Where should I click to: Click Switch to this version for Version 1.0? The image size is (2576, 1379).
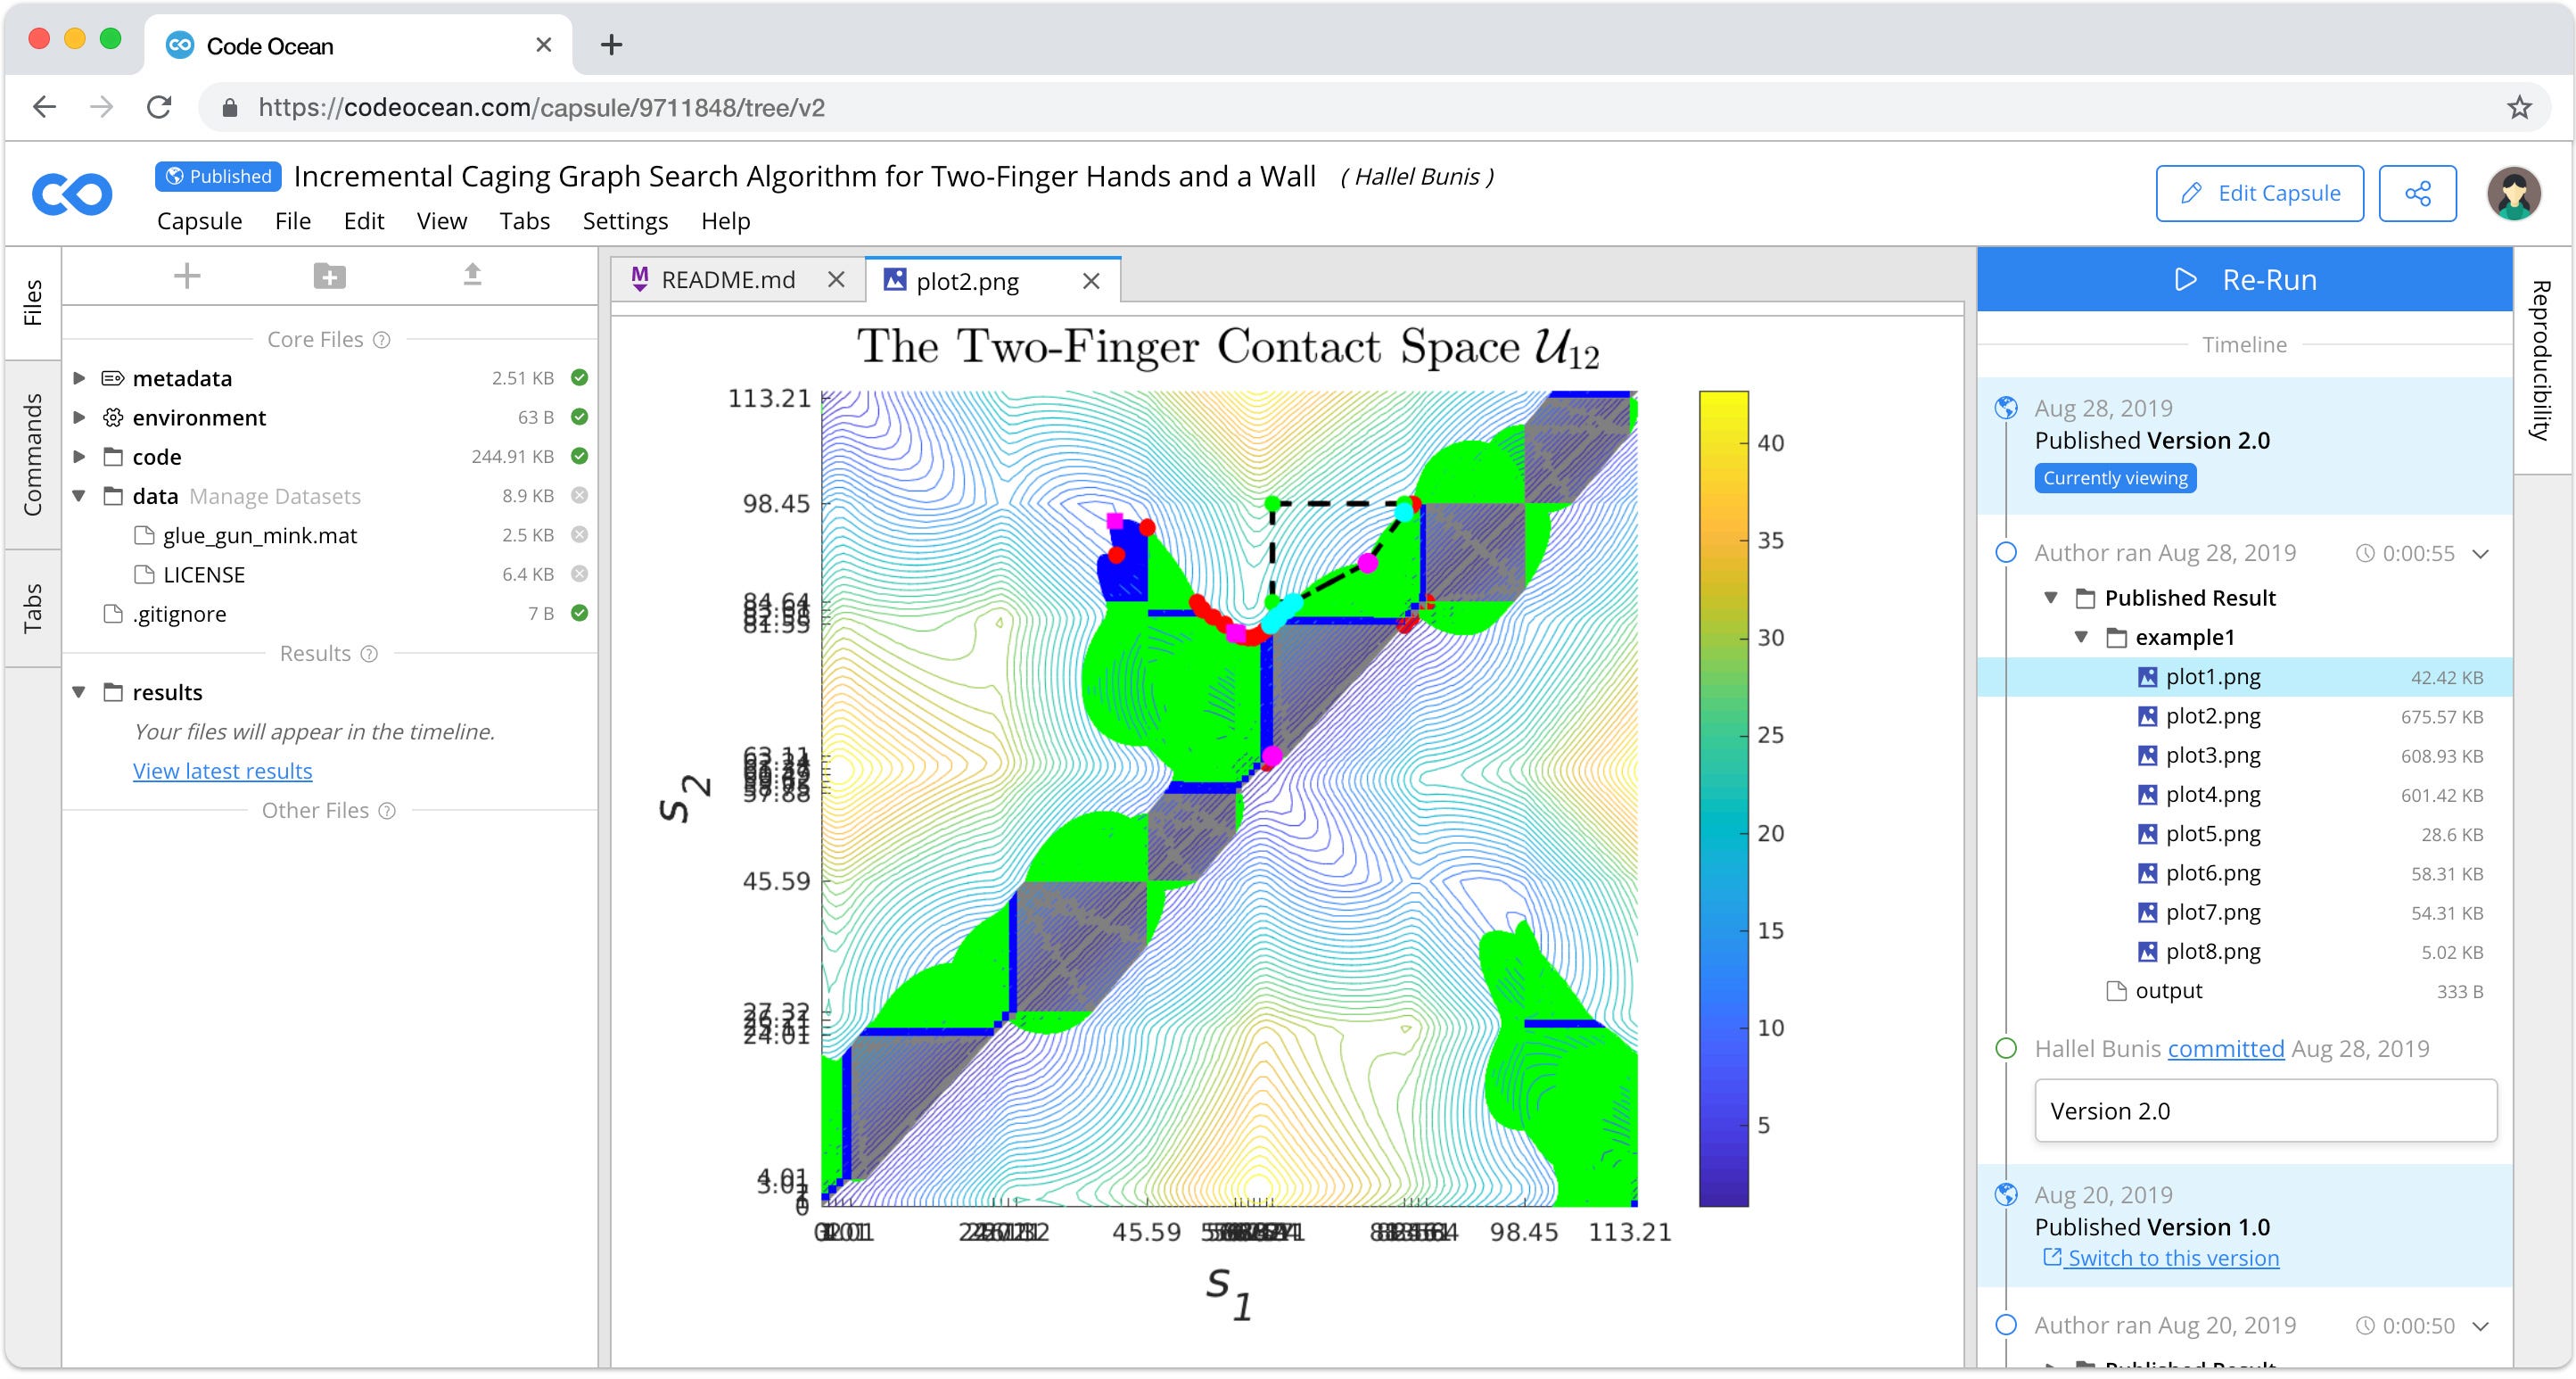point(2162,1258)
